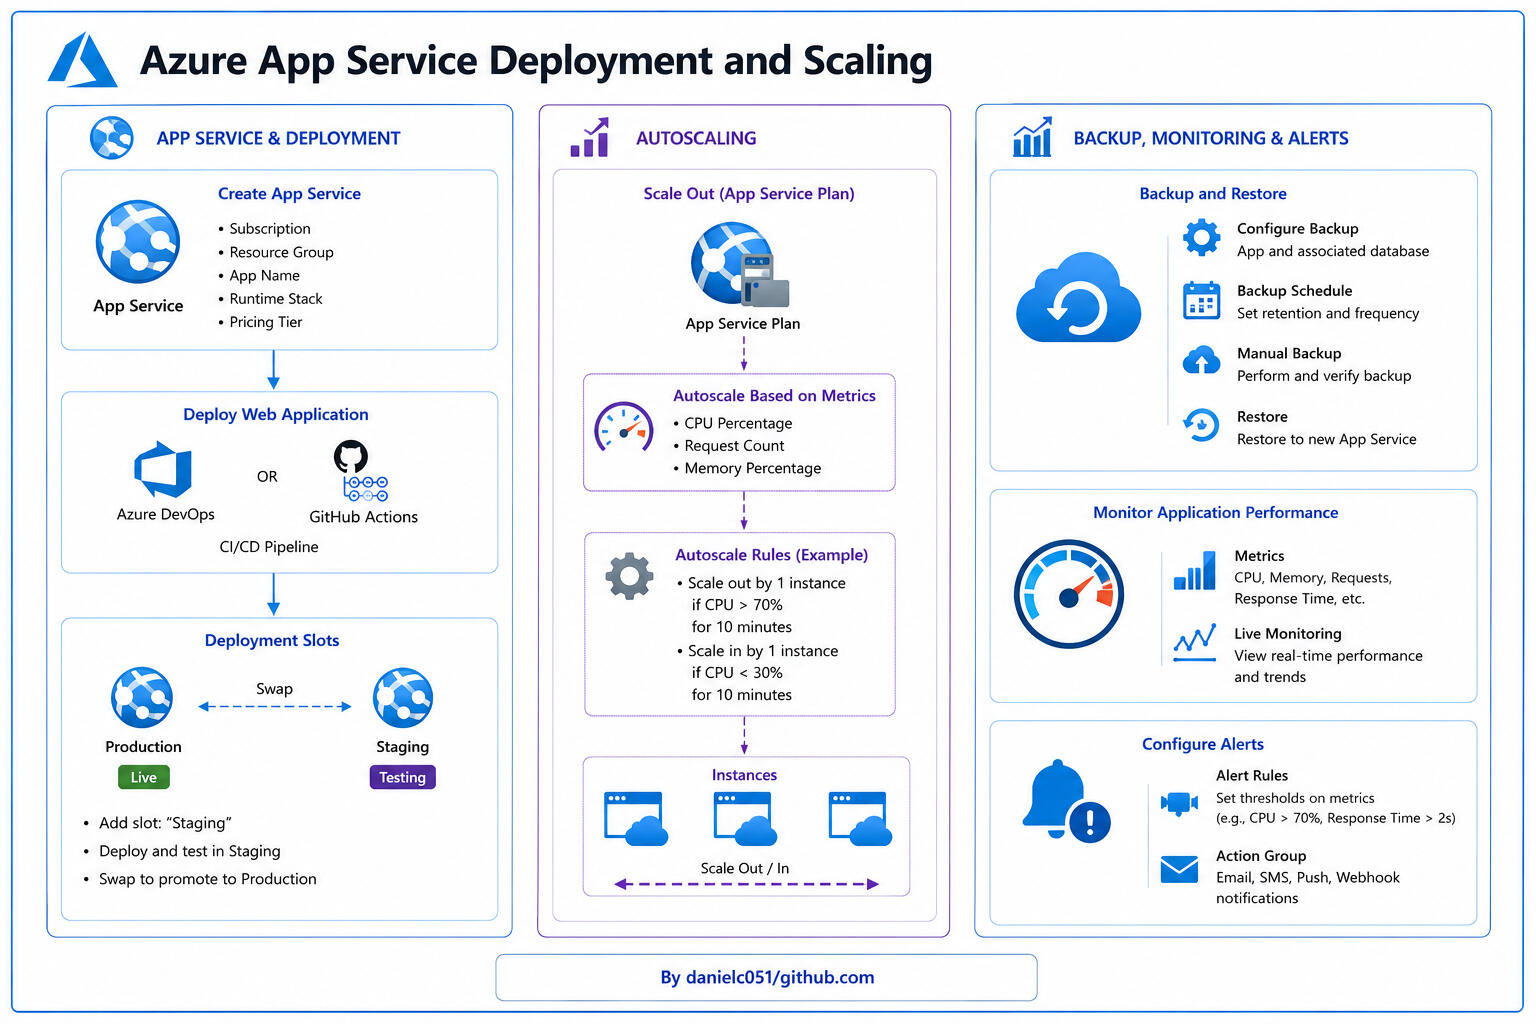Click 'Scale in by 1 instance' rule
1536x1024 pixels.
pyautogui.click(x=758, y=651)
